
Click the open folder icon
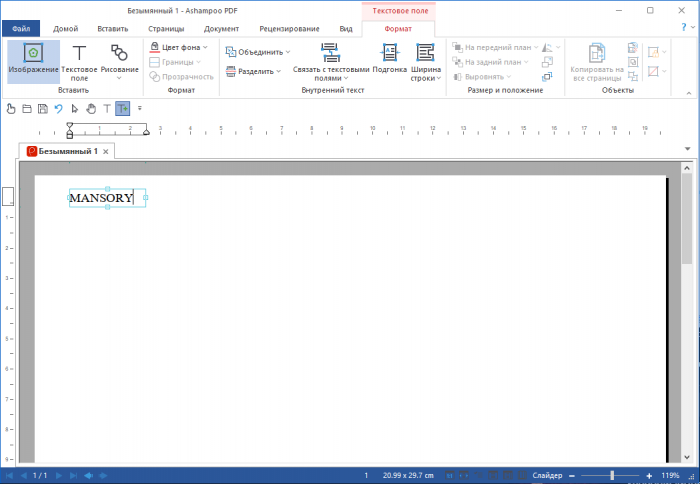pyautogui.click(x=27, y=108)
